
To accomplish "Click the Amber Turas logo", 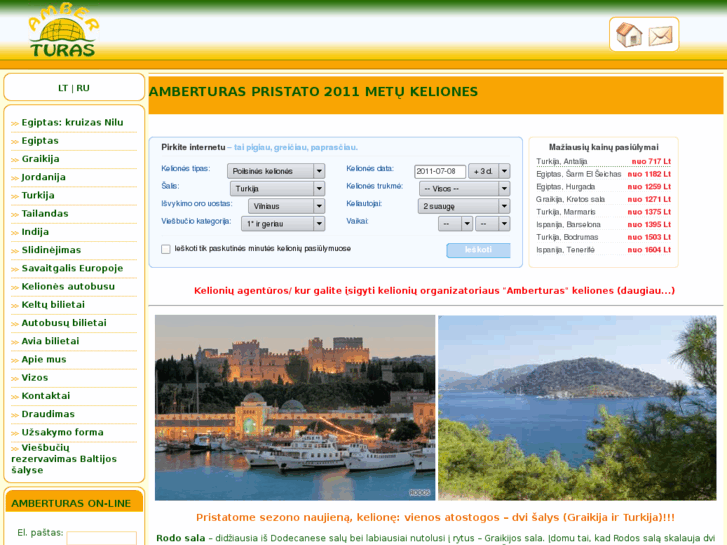I will point(64,31).
